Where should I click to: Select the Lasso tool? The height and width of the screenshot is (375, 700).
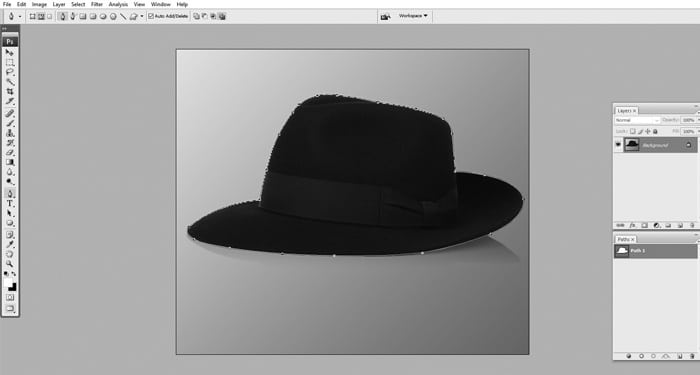pos(9,72)
